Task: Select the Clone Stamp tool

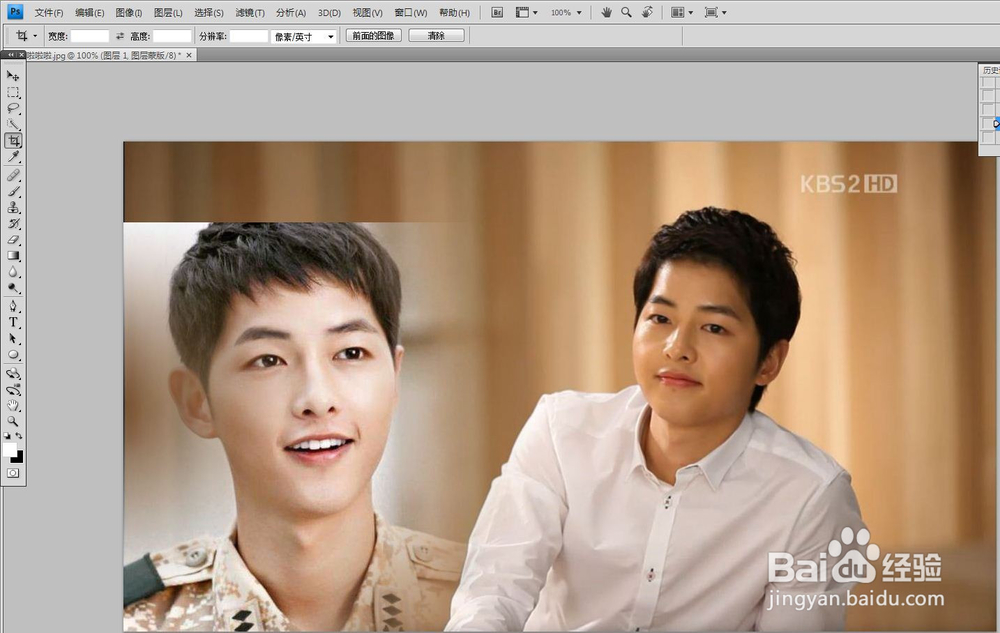Action: [x=13, y=207]
